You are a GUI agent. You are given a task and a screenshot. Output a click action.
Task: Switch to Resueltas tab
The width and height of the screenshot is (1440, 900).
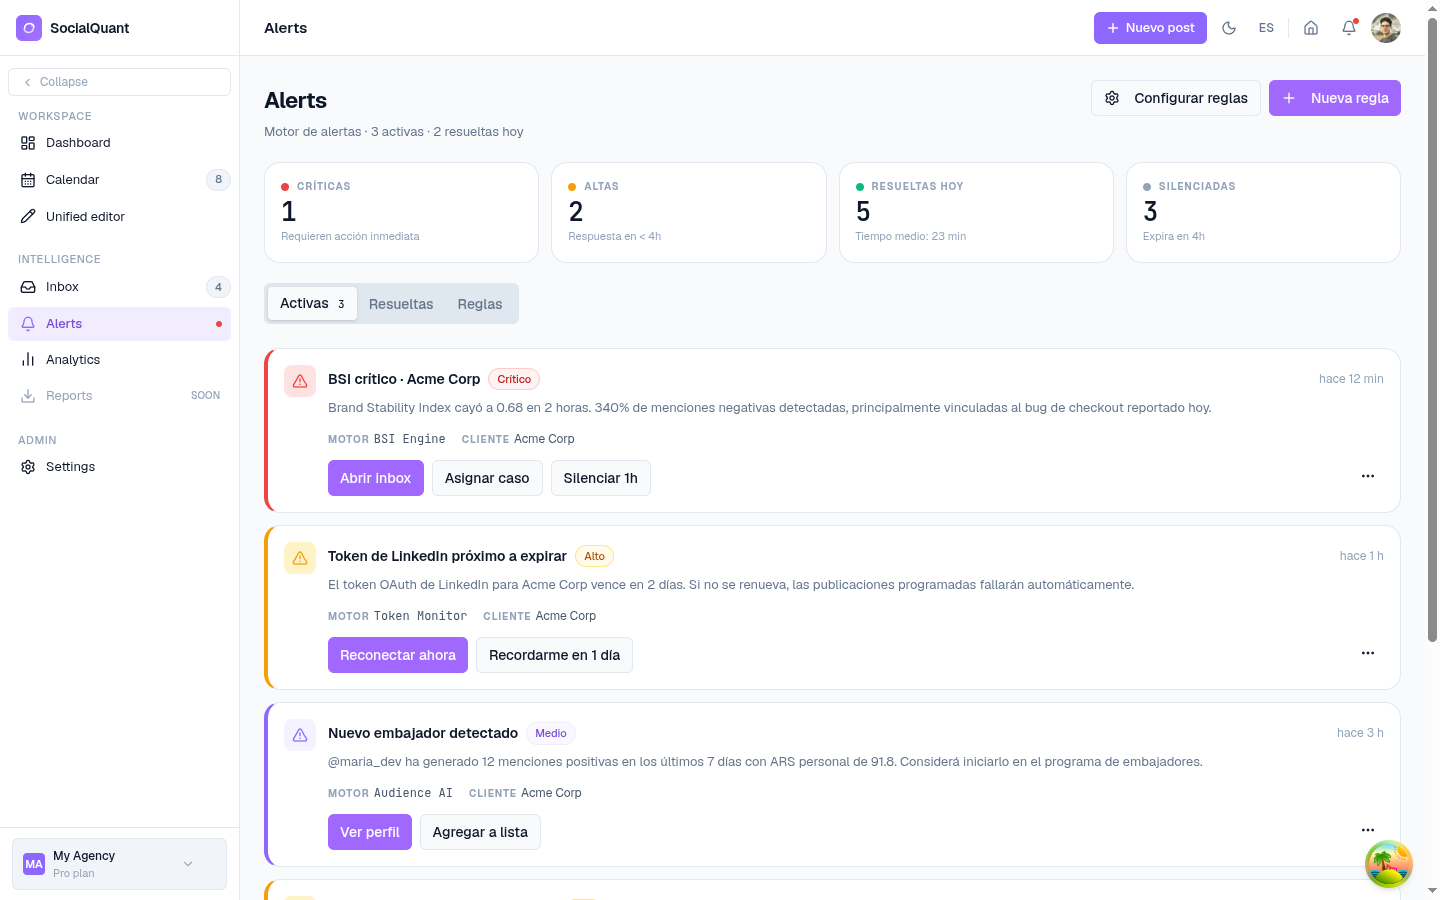click(x=401, y=304)
